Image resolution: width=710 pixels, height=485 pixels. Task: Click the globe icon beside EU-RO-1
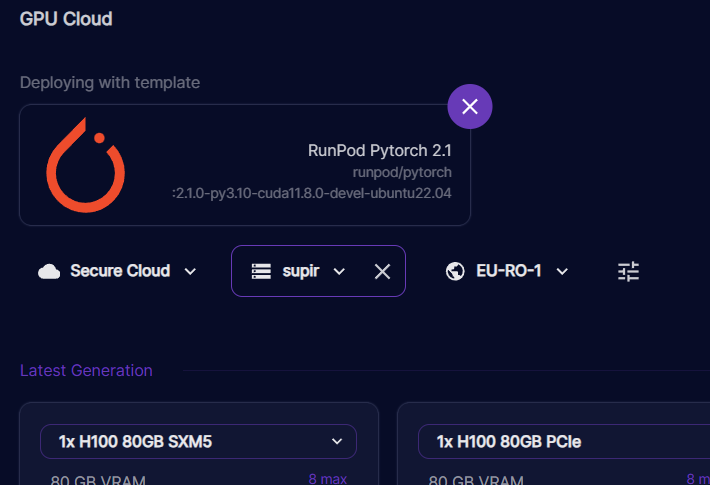point(455,271)
